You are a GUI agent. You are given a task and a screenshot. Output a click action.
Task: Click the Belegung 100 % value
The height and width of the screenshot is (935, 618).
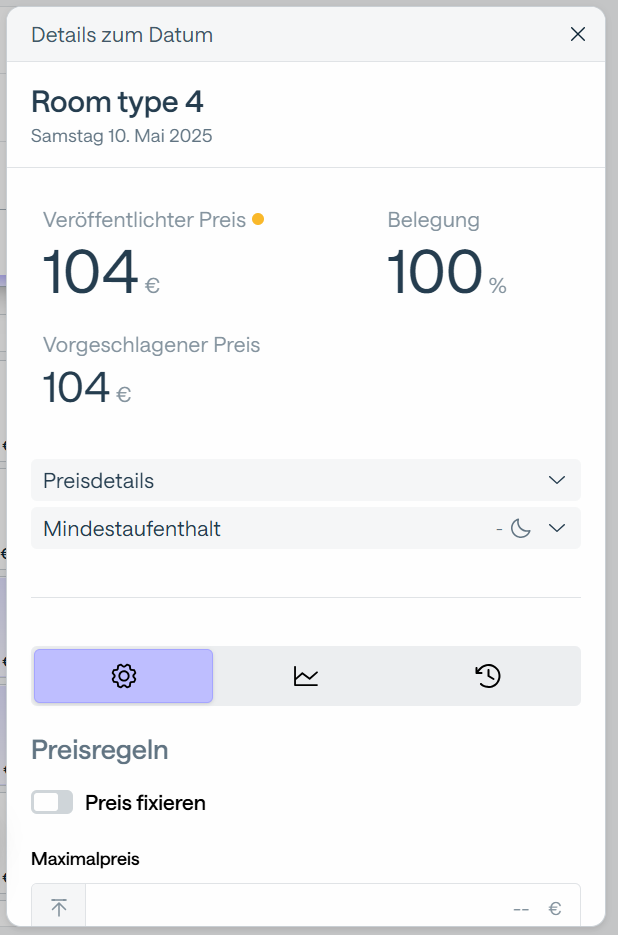446,272
